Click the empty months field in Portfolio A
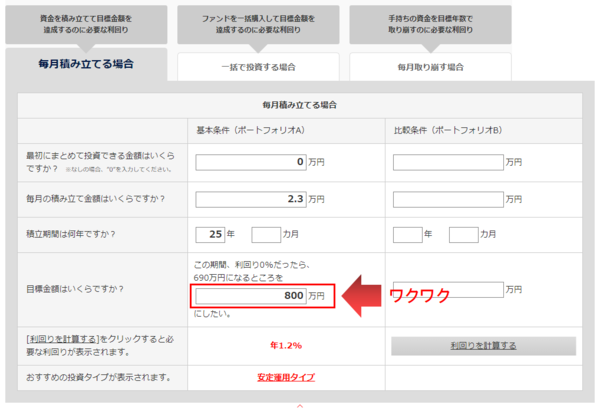 [266, 234]
